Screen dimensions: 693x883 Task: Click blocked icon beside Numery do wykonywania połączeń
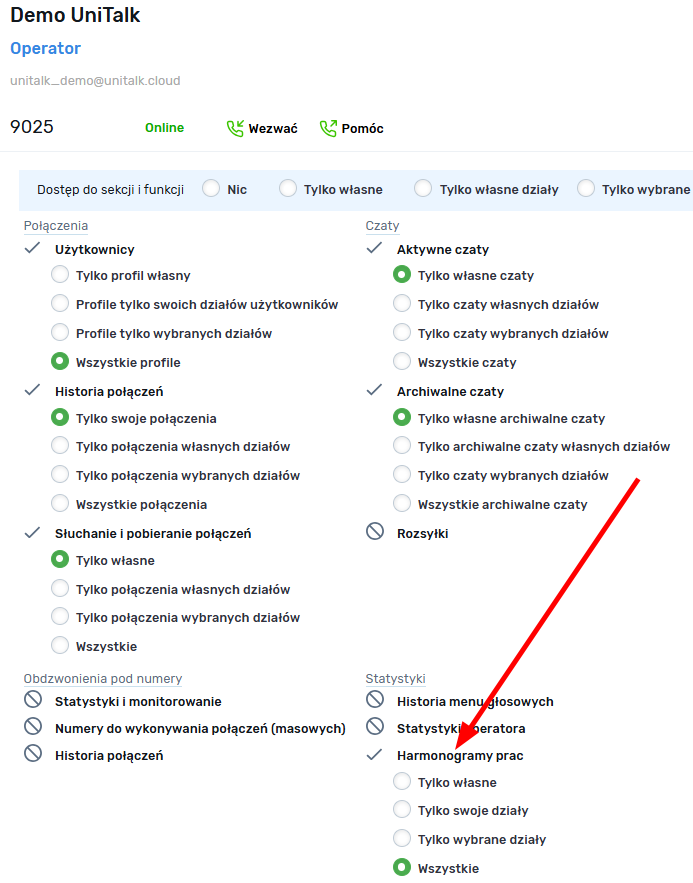(33, 727)
